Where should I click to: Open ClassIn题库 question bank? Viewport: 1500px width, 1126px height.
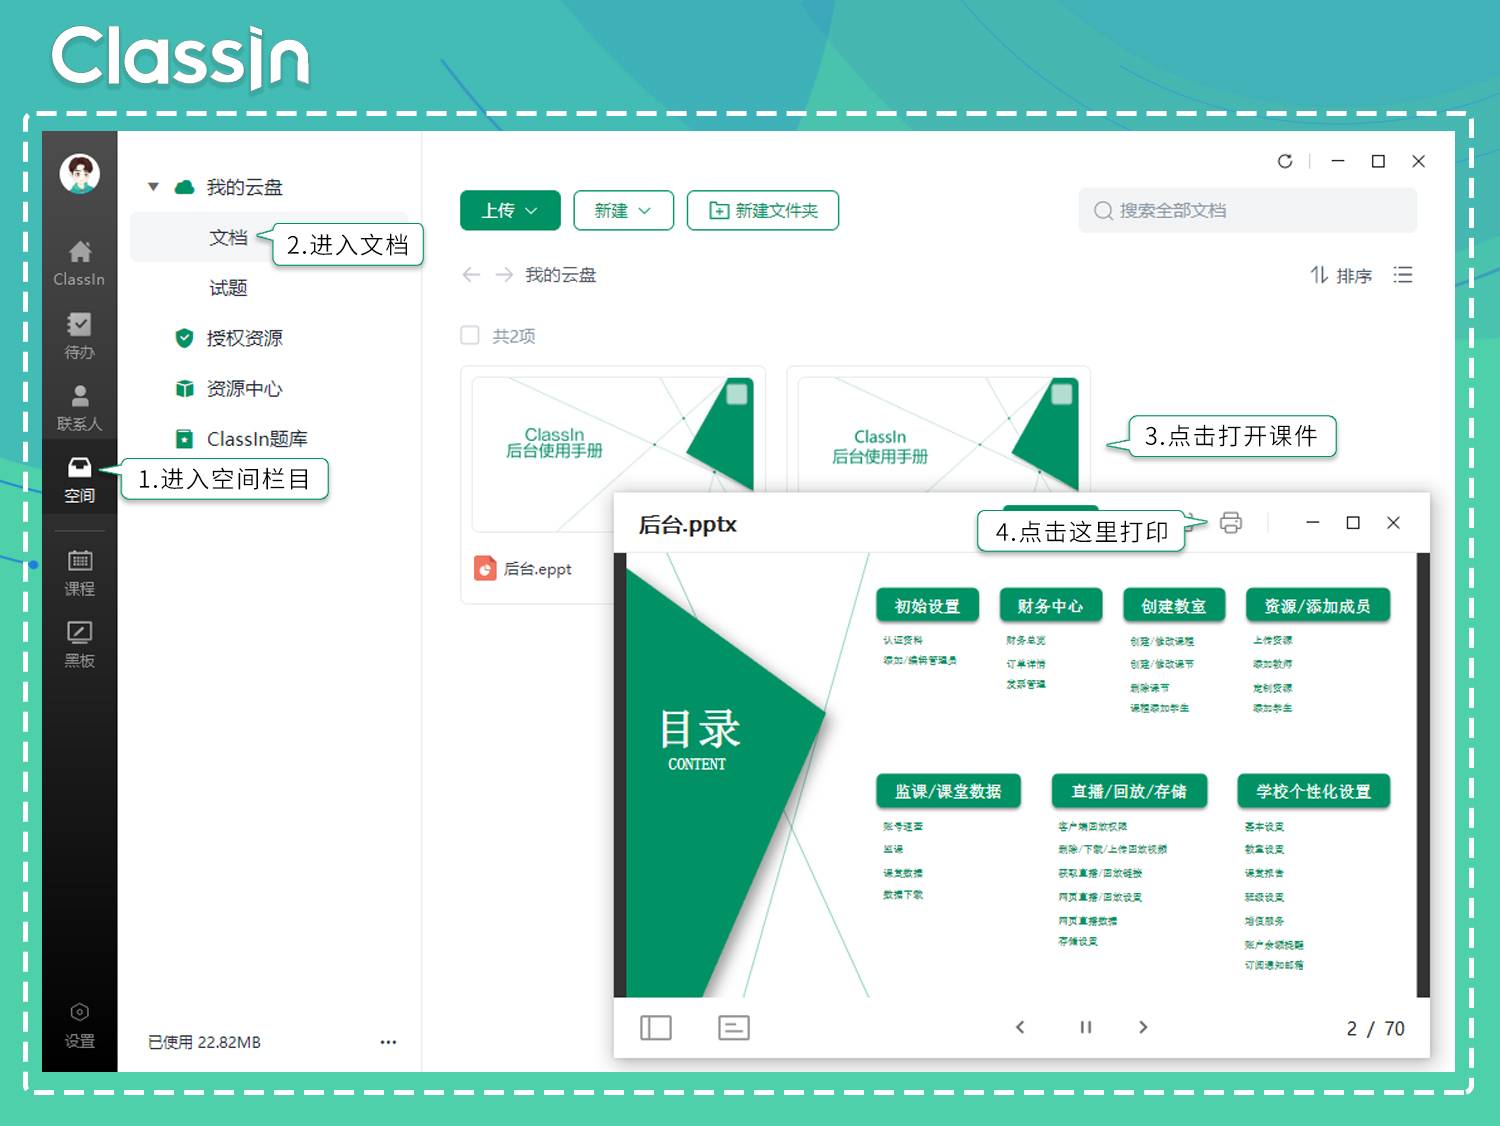tap(257, 438)
